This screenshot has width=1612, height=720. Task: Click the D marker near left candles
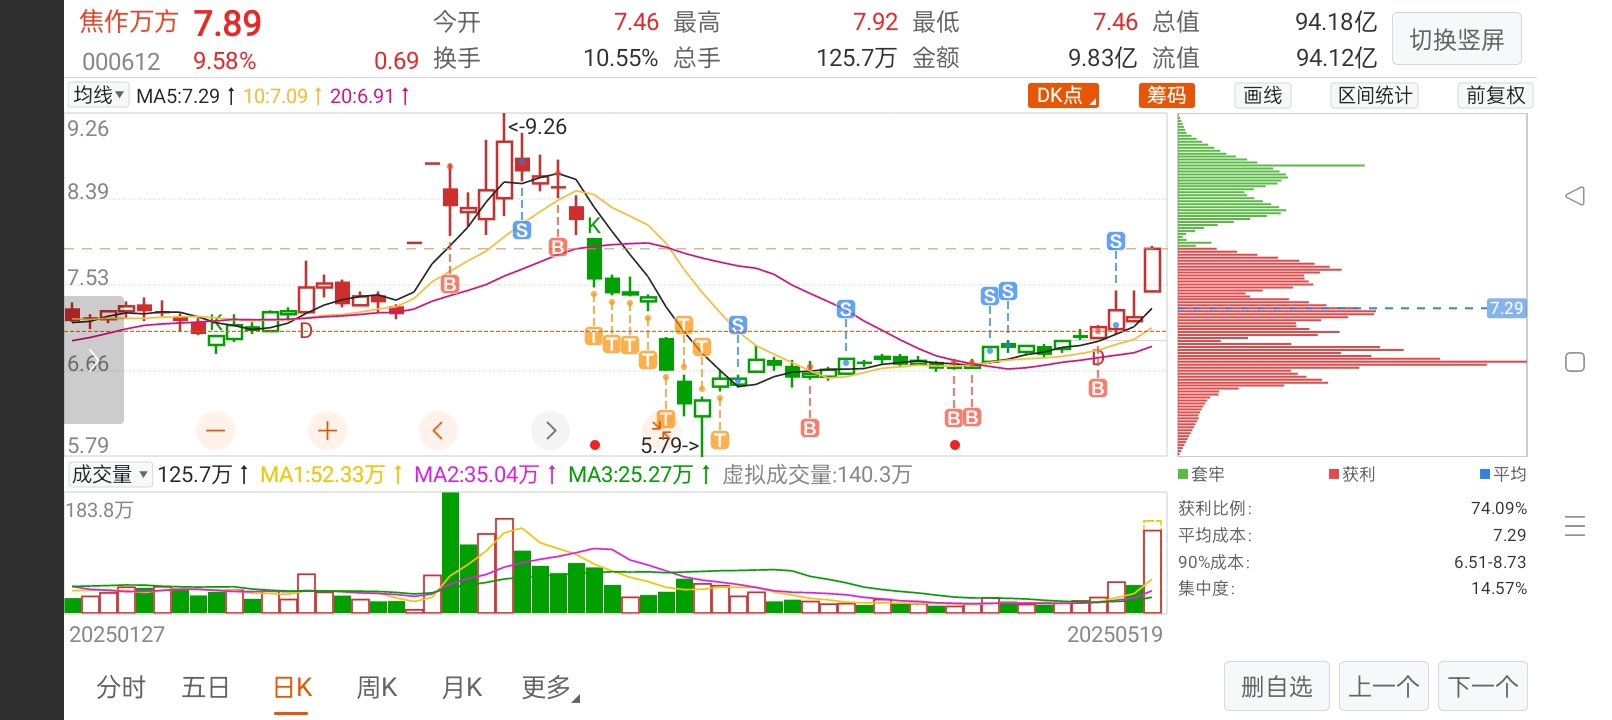306,331
